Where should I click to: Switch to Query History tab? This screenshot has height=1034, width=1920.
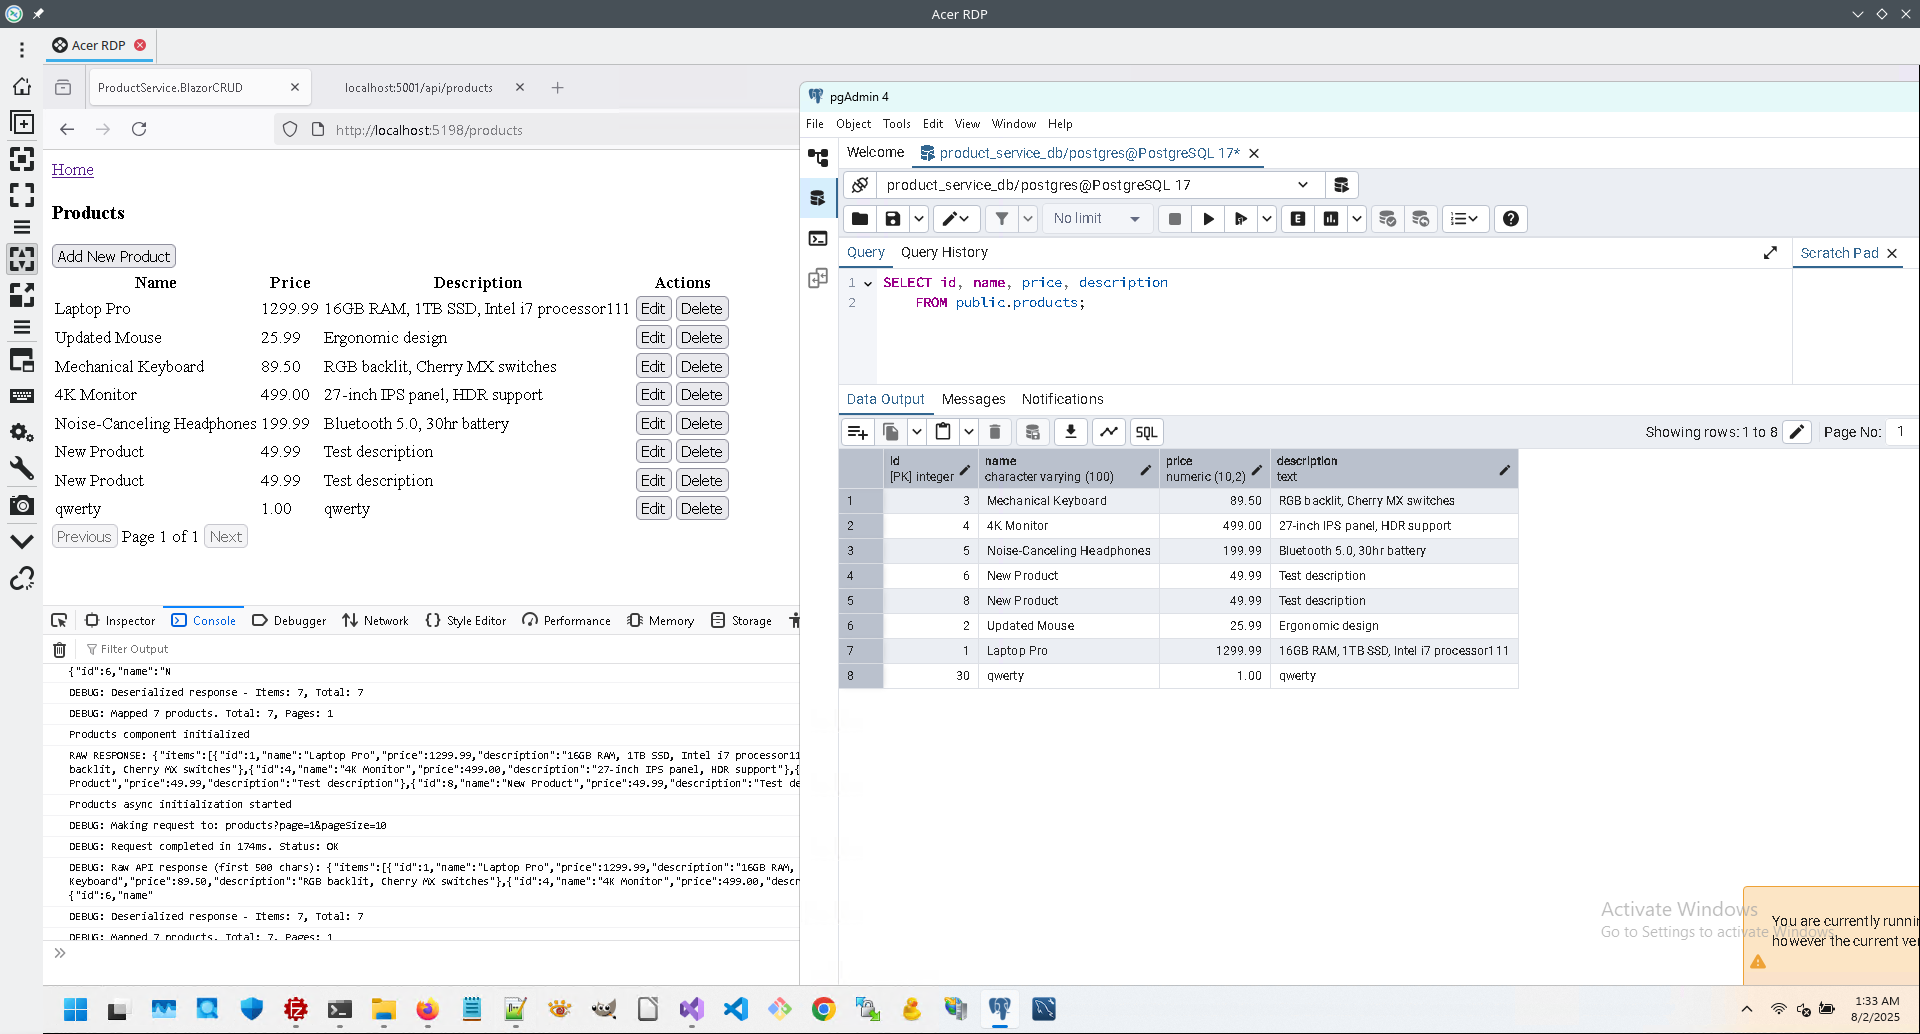point(944,253)
